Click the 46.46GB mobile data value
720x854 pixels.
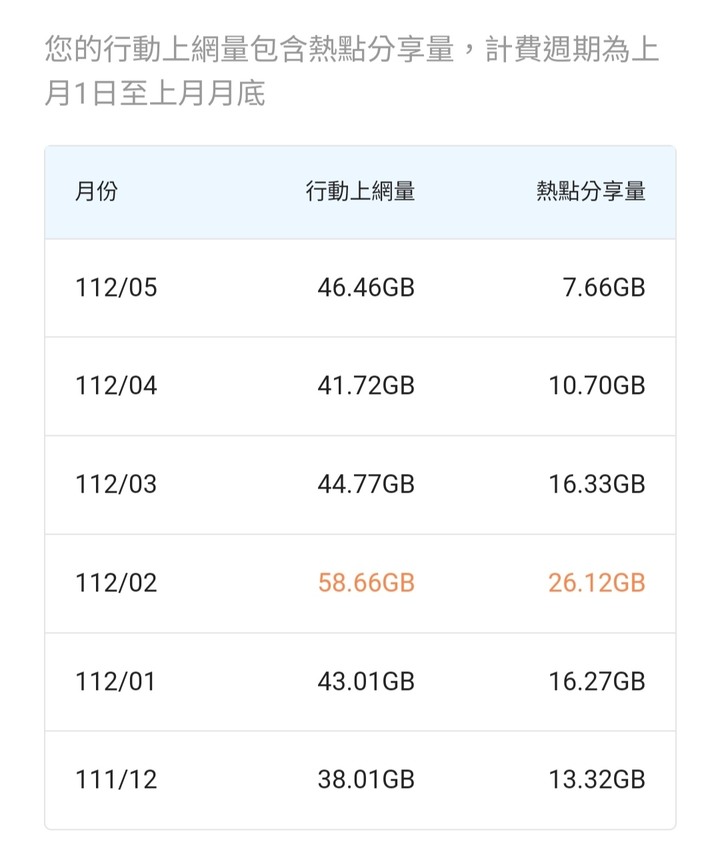click(366, 288)
